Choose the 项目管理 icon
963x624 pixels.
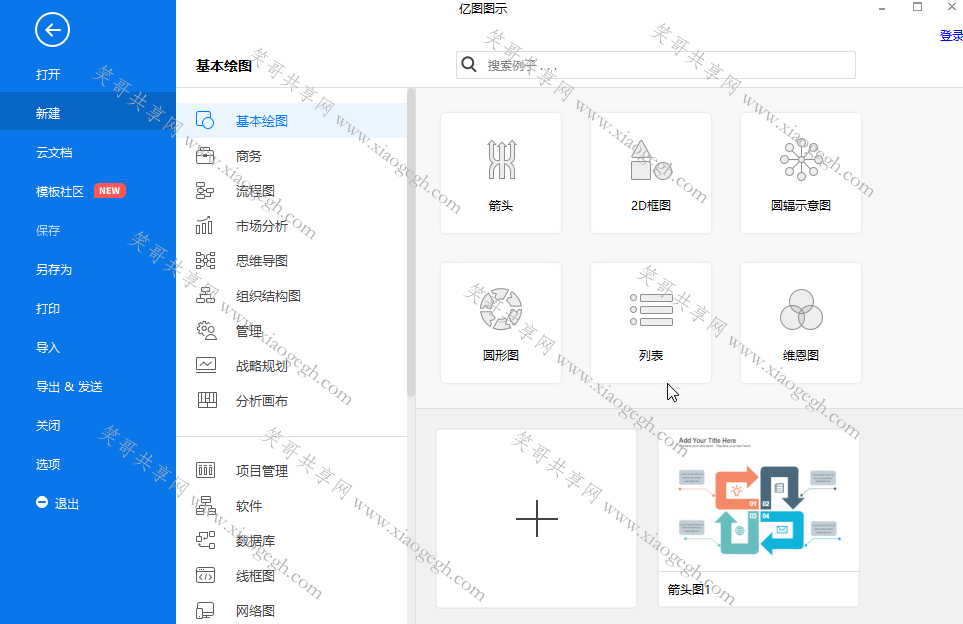[x=205, y=470]
